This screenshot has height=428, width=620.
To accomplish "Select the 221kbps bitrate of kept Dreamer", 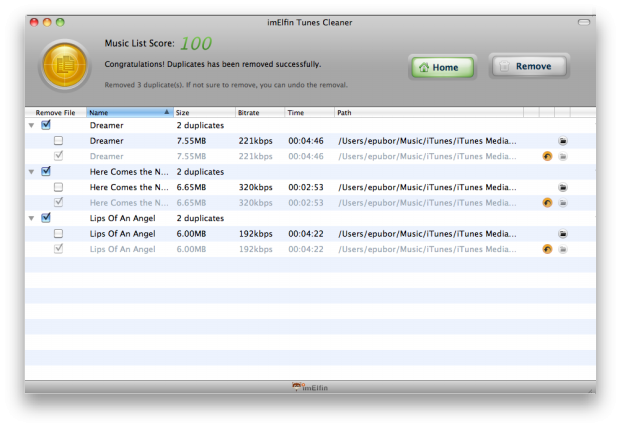I will 255,141.
